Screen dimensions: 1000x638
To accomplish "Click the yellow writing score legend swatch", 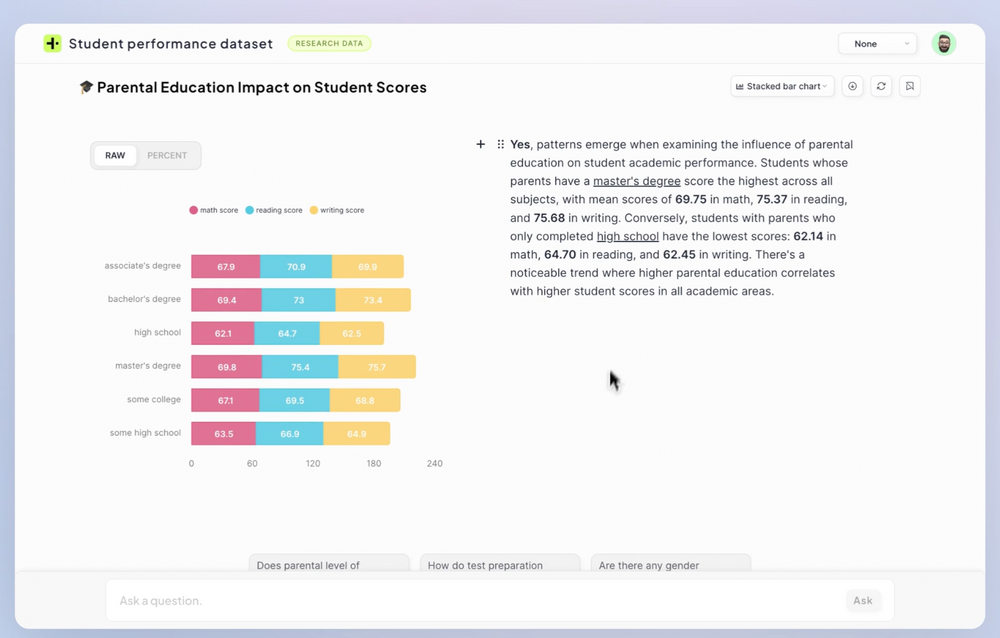I will click(x=313, y=210).
